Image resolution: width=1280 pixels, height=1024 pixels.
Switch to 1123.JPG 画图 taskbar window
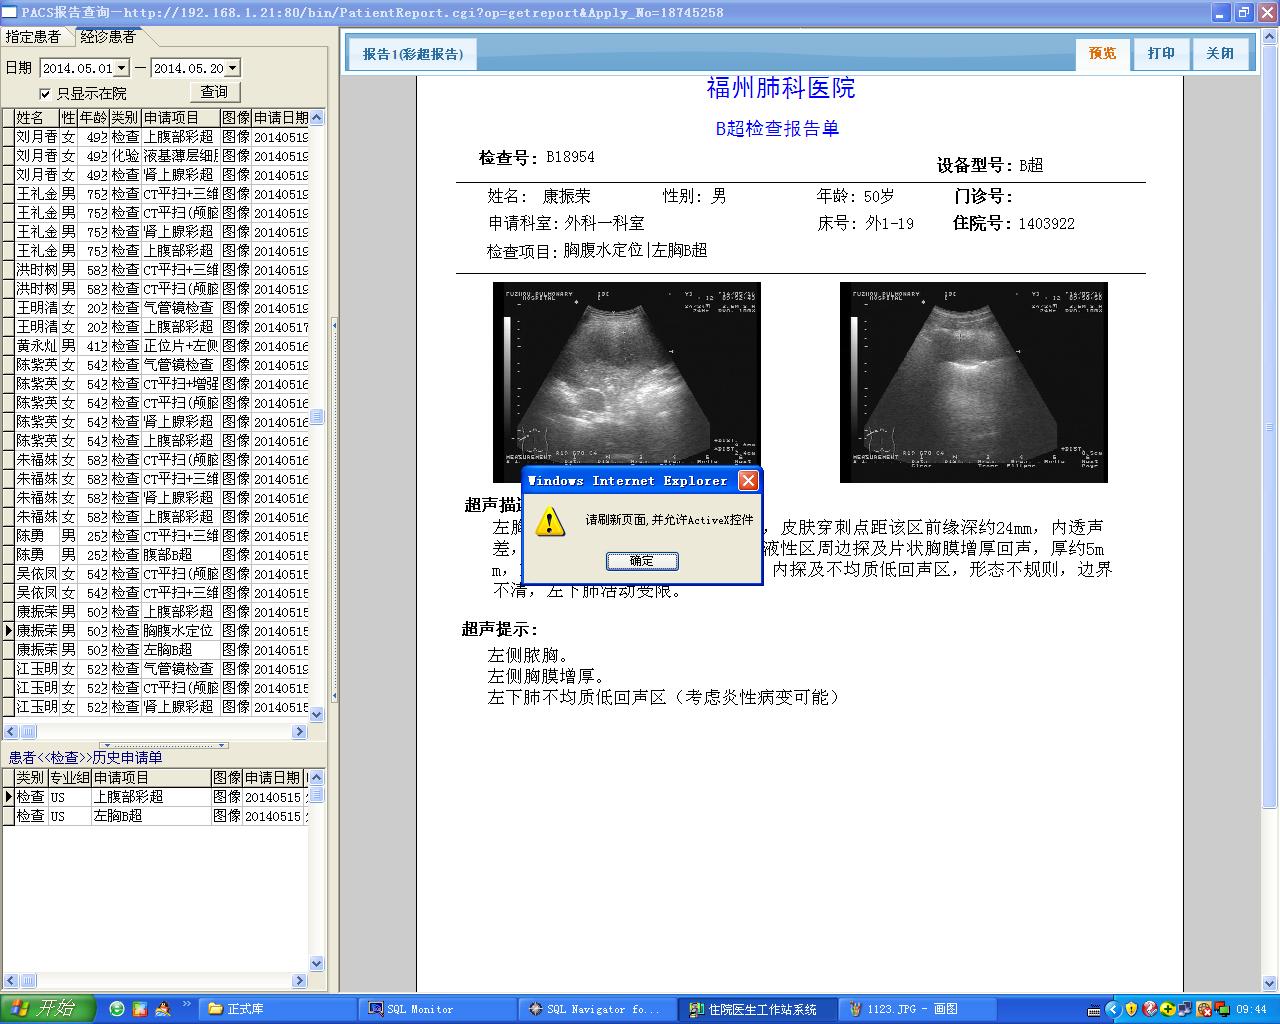click(918, 1010)
